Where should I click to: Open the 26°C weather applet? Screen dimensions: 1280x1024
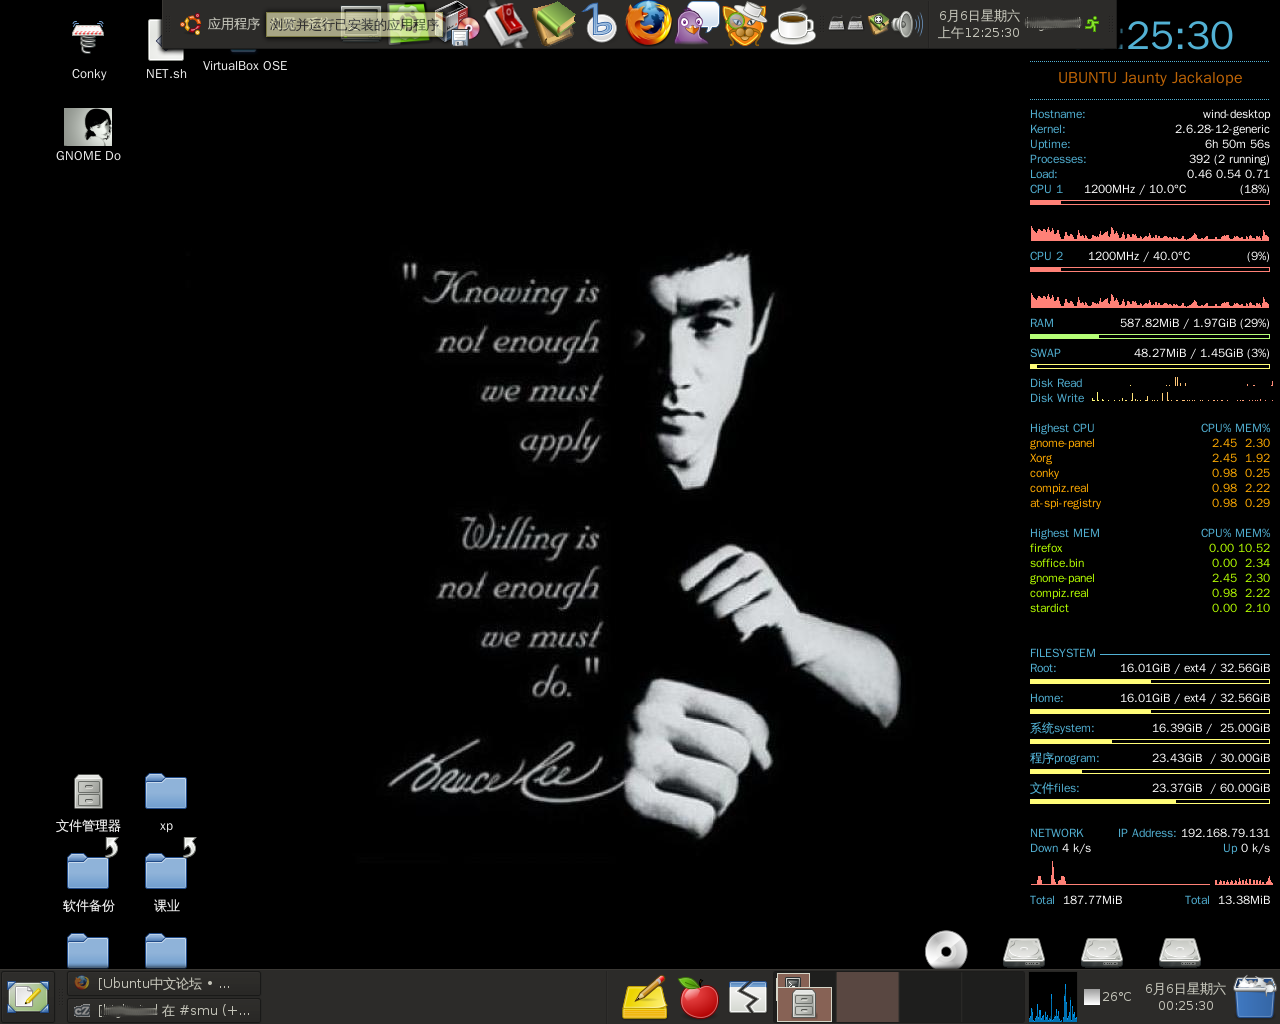1108,997
